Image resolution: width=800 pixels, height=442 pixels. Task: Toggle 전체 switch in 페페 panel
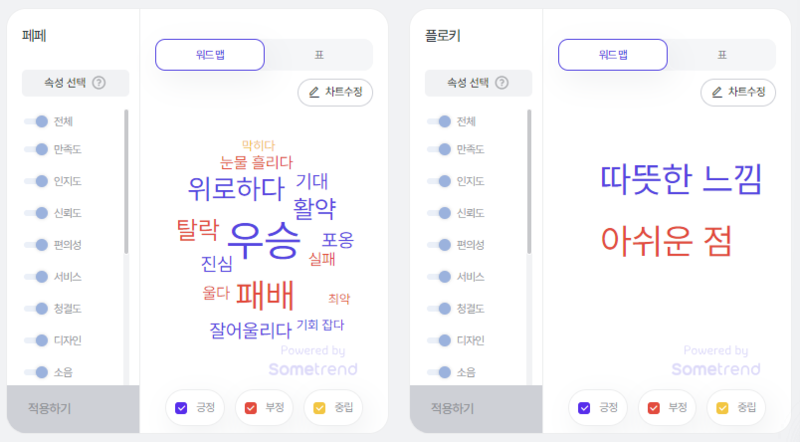point(36,121)
